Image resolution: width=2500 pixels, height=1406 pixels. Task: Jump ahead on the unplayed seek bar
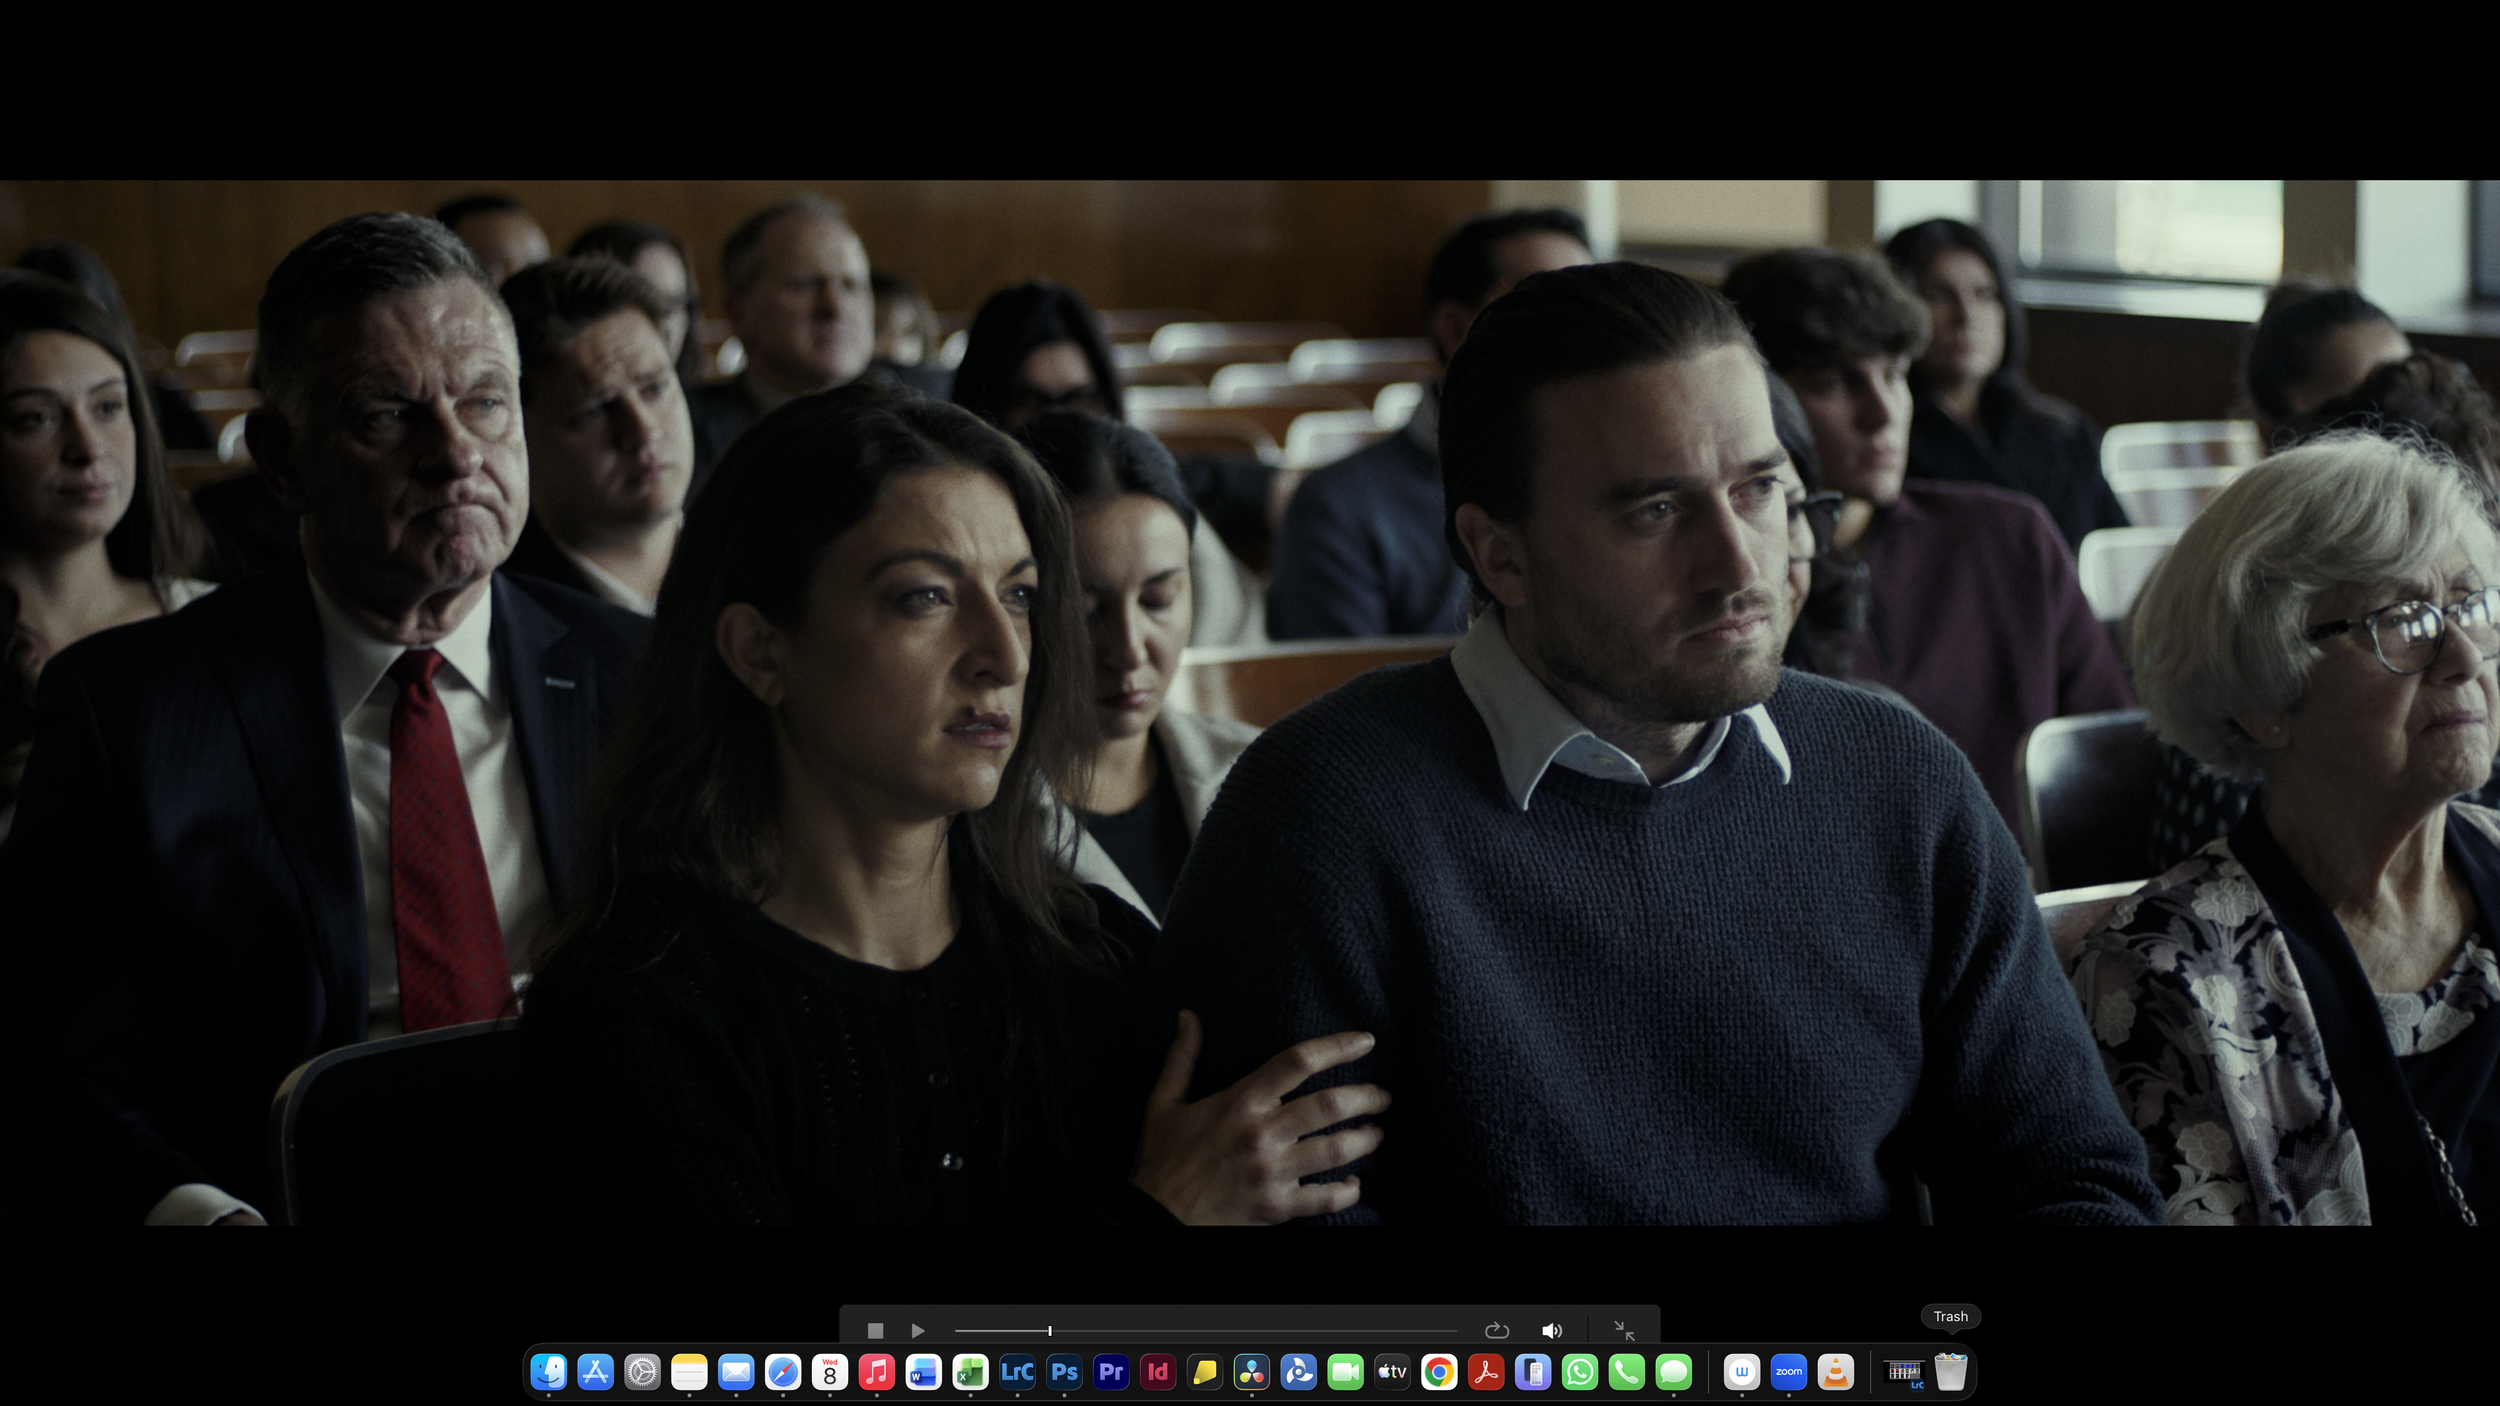[x=1254, y=1330]
